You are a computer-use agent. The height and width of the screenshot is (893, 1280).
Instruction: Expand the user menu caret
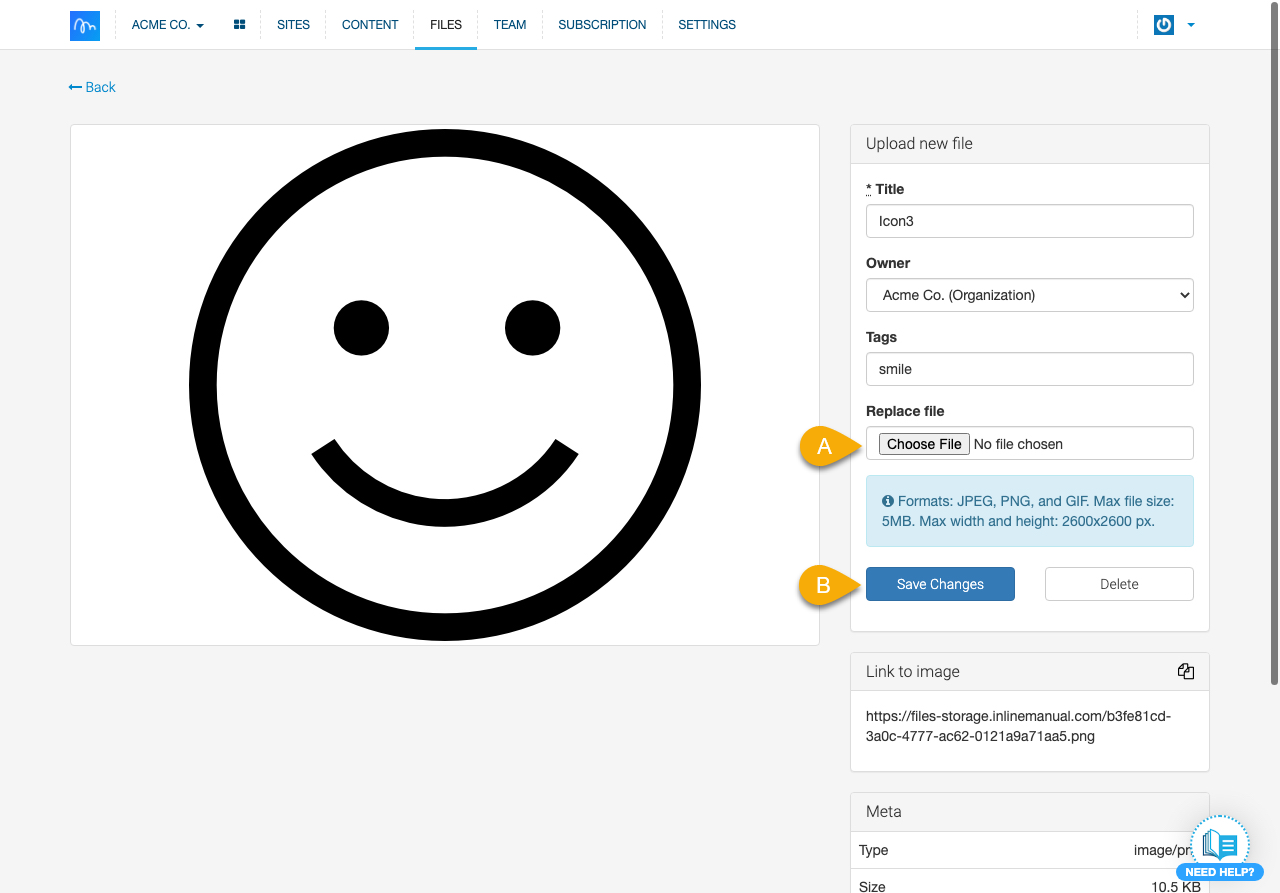1191,25
